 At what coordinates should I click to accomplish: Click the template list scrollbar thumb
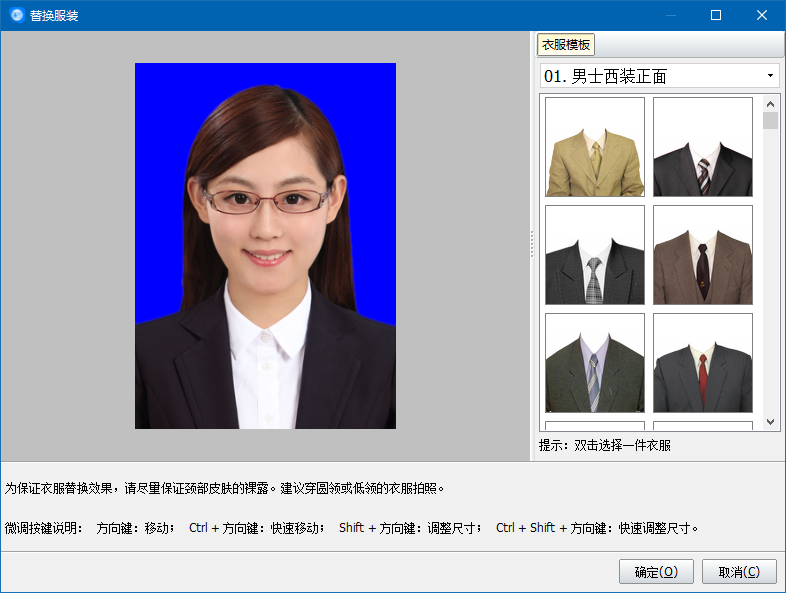click(x=770, y=121)
